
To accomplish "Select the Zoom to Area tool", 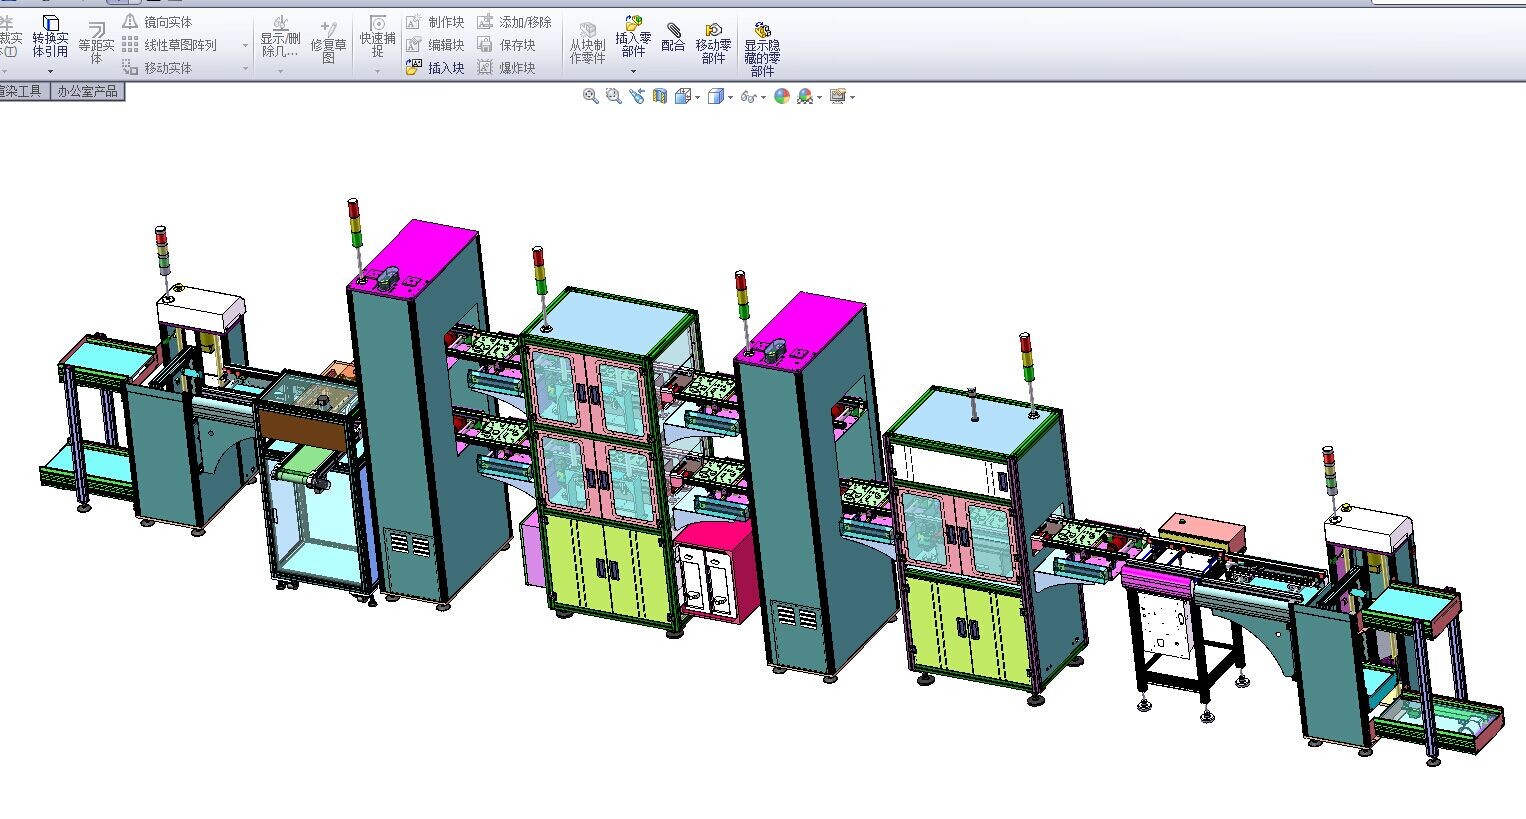I will [614, 96].
